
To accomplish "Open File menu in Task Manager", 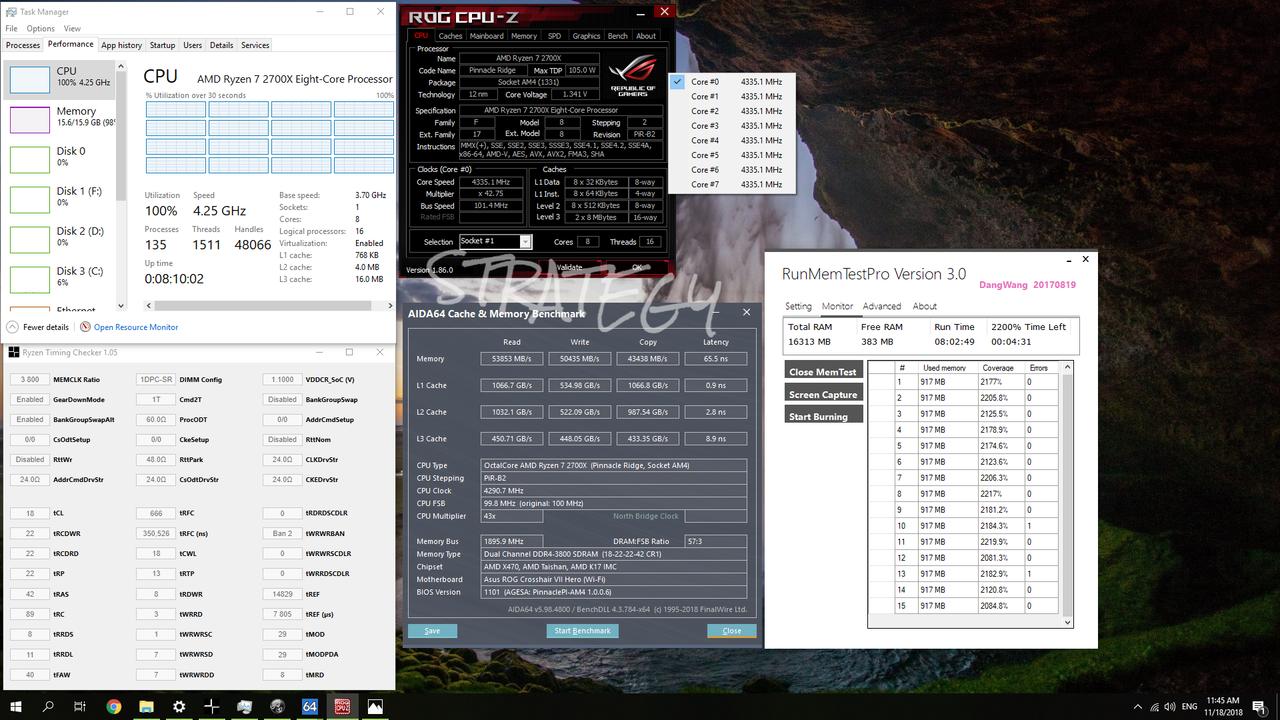I will click(x=12, y=29).
